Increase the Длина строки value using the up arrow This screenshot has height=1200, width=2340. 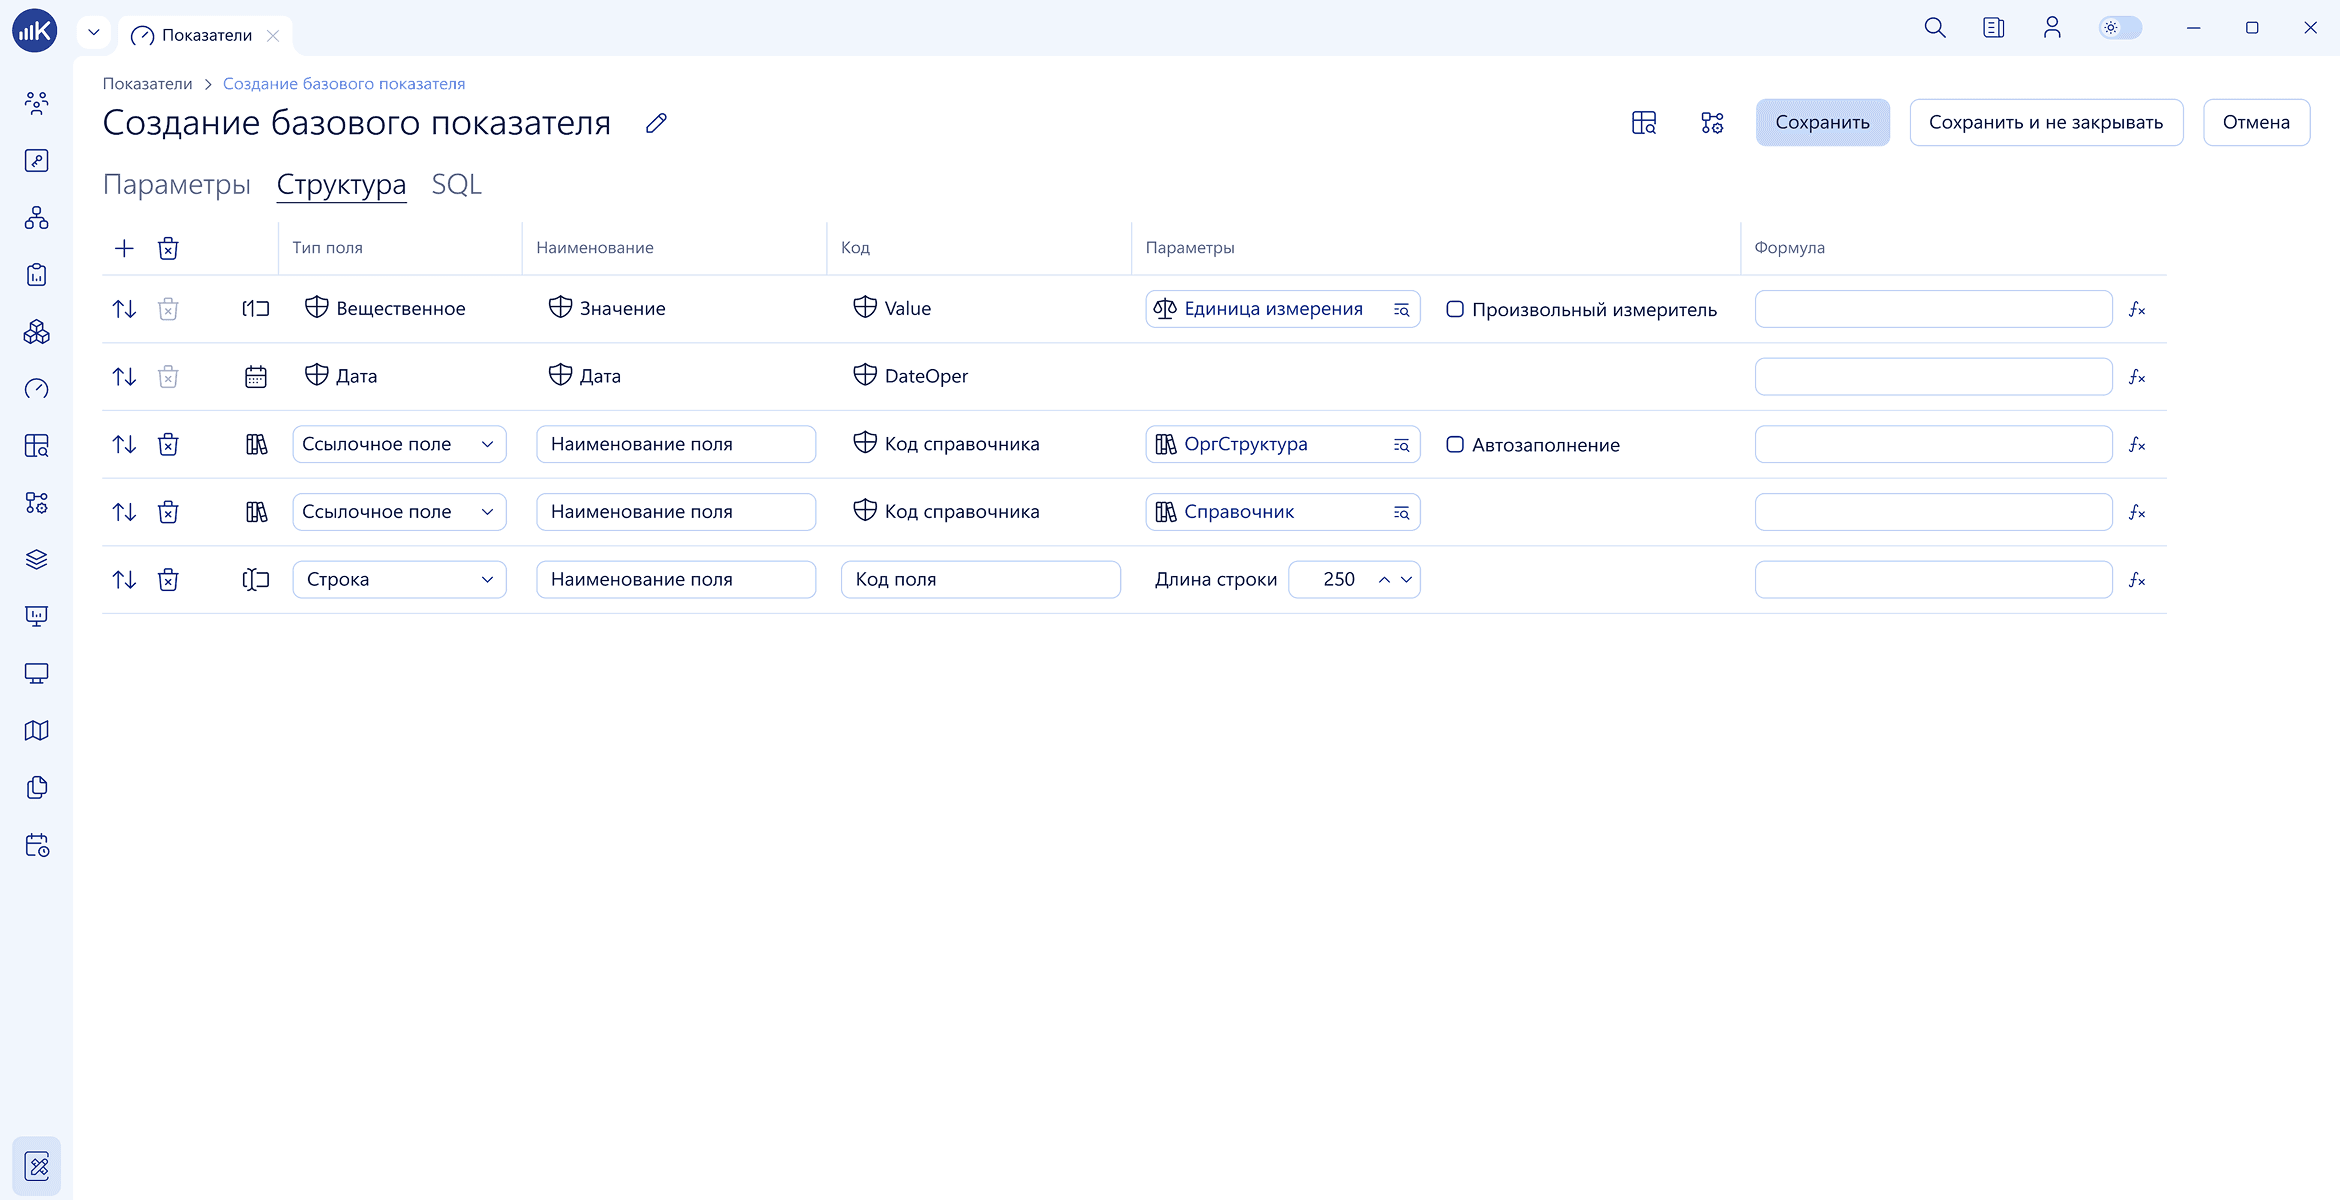pyautogui.click(x=1384, y=580)
